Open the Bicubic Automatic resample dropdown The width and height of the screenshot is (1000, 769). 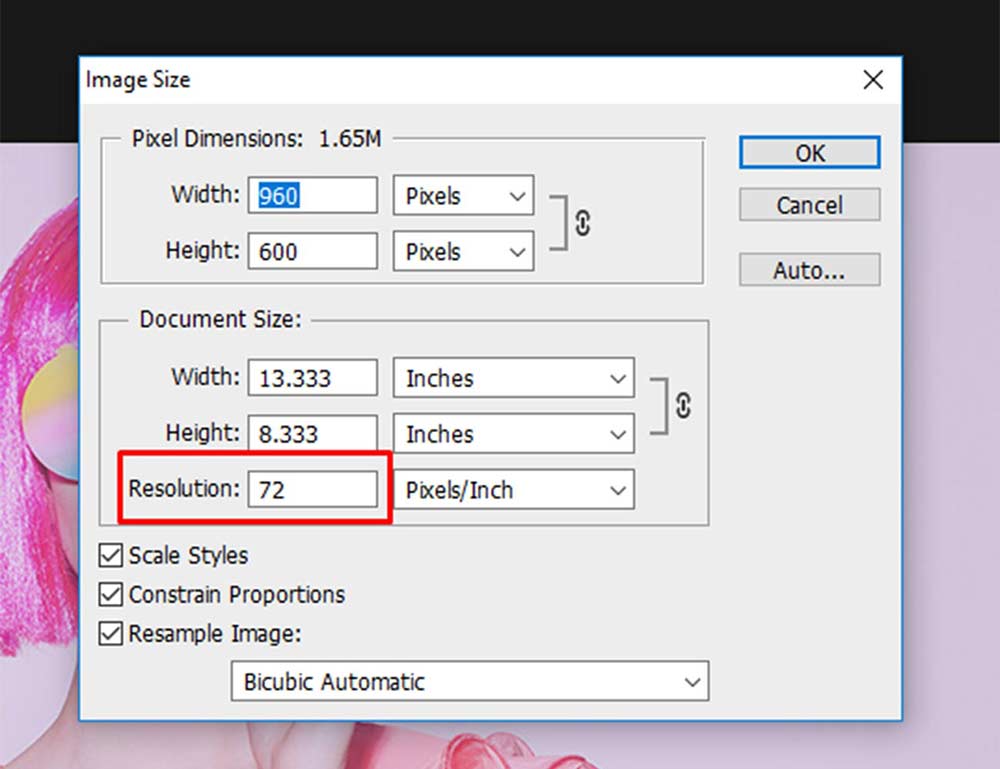coord(469,681)
